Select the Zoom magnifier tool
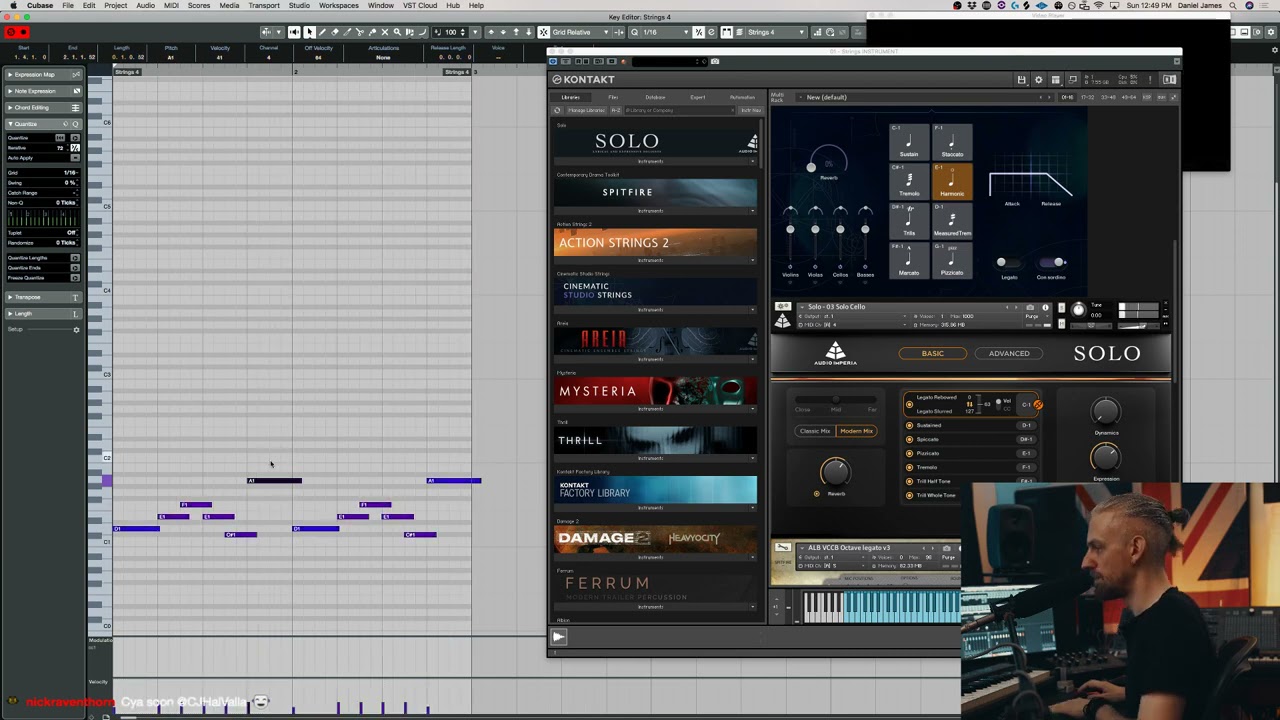The width and height of the screenshot is (1280, 720). 397,32
